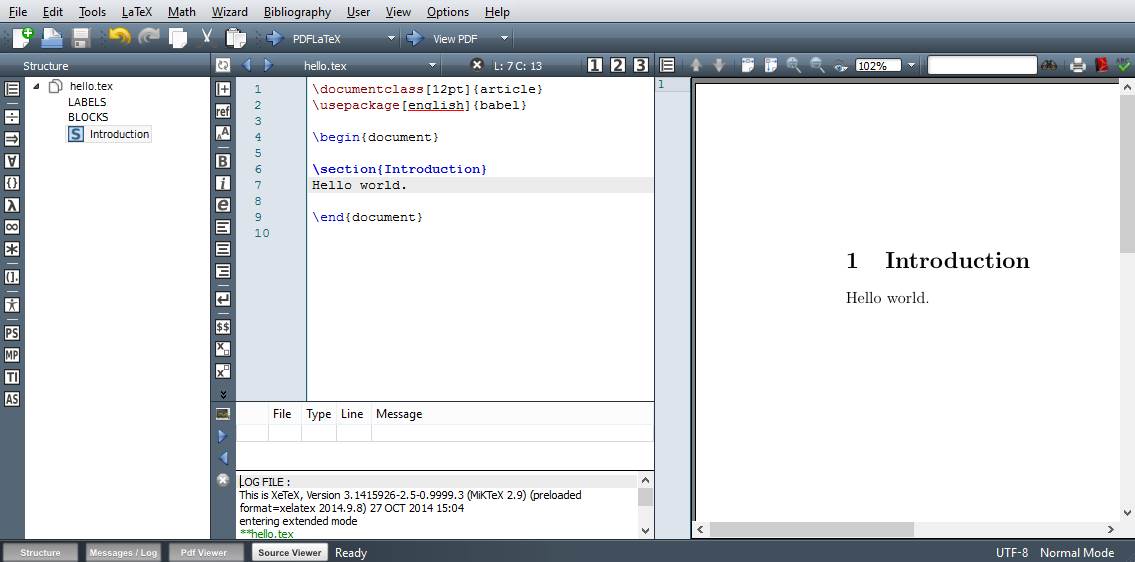1135x562 pixels.
Task: Print the PDF with printer icon
Action: click(1077, 65)
